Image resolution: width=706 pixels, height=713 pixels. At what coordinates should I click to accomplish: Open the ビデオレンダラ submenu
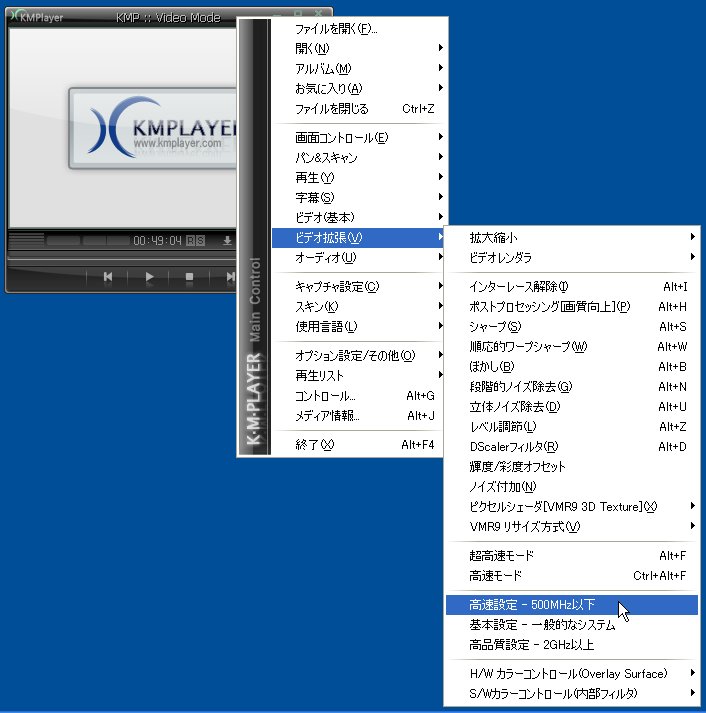tap(572, 257)
